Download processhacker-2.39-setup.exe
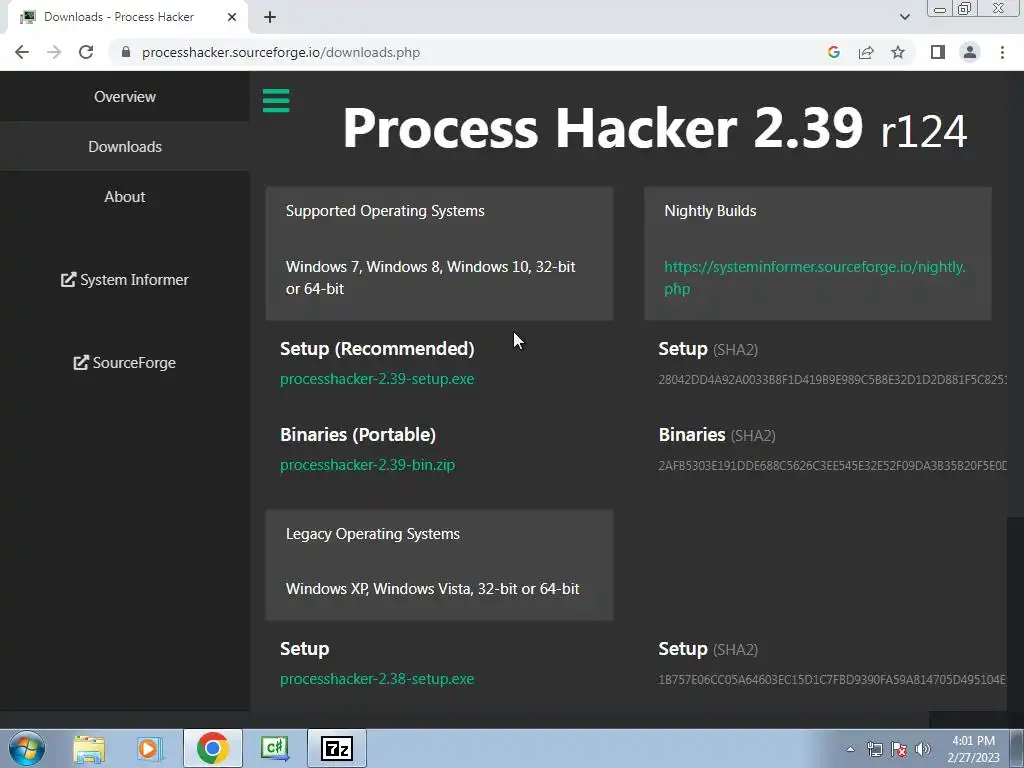The height and width of the screenshot is (768, 1024). click(x=377, y=379)
